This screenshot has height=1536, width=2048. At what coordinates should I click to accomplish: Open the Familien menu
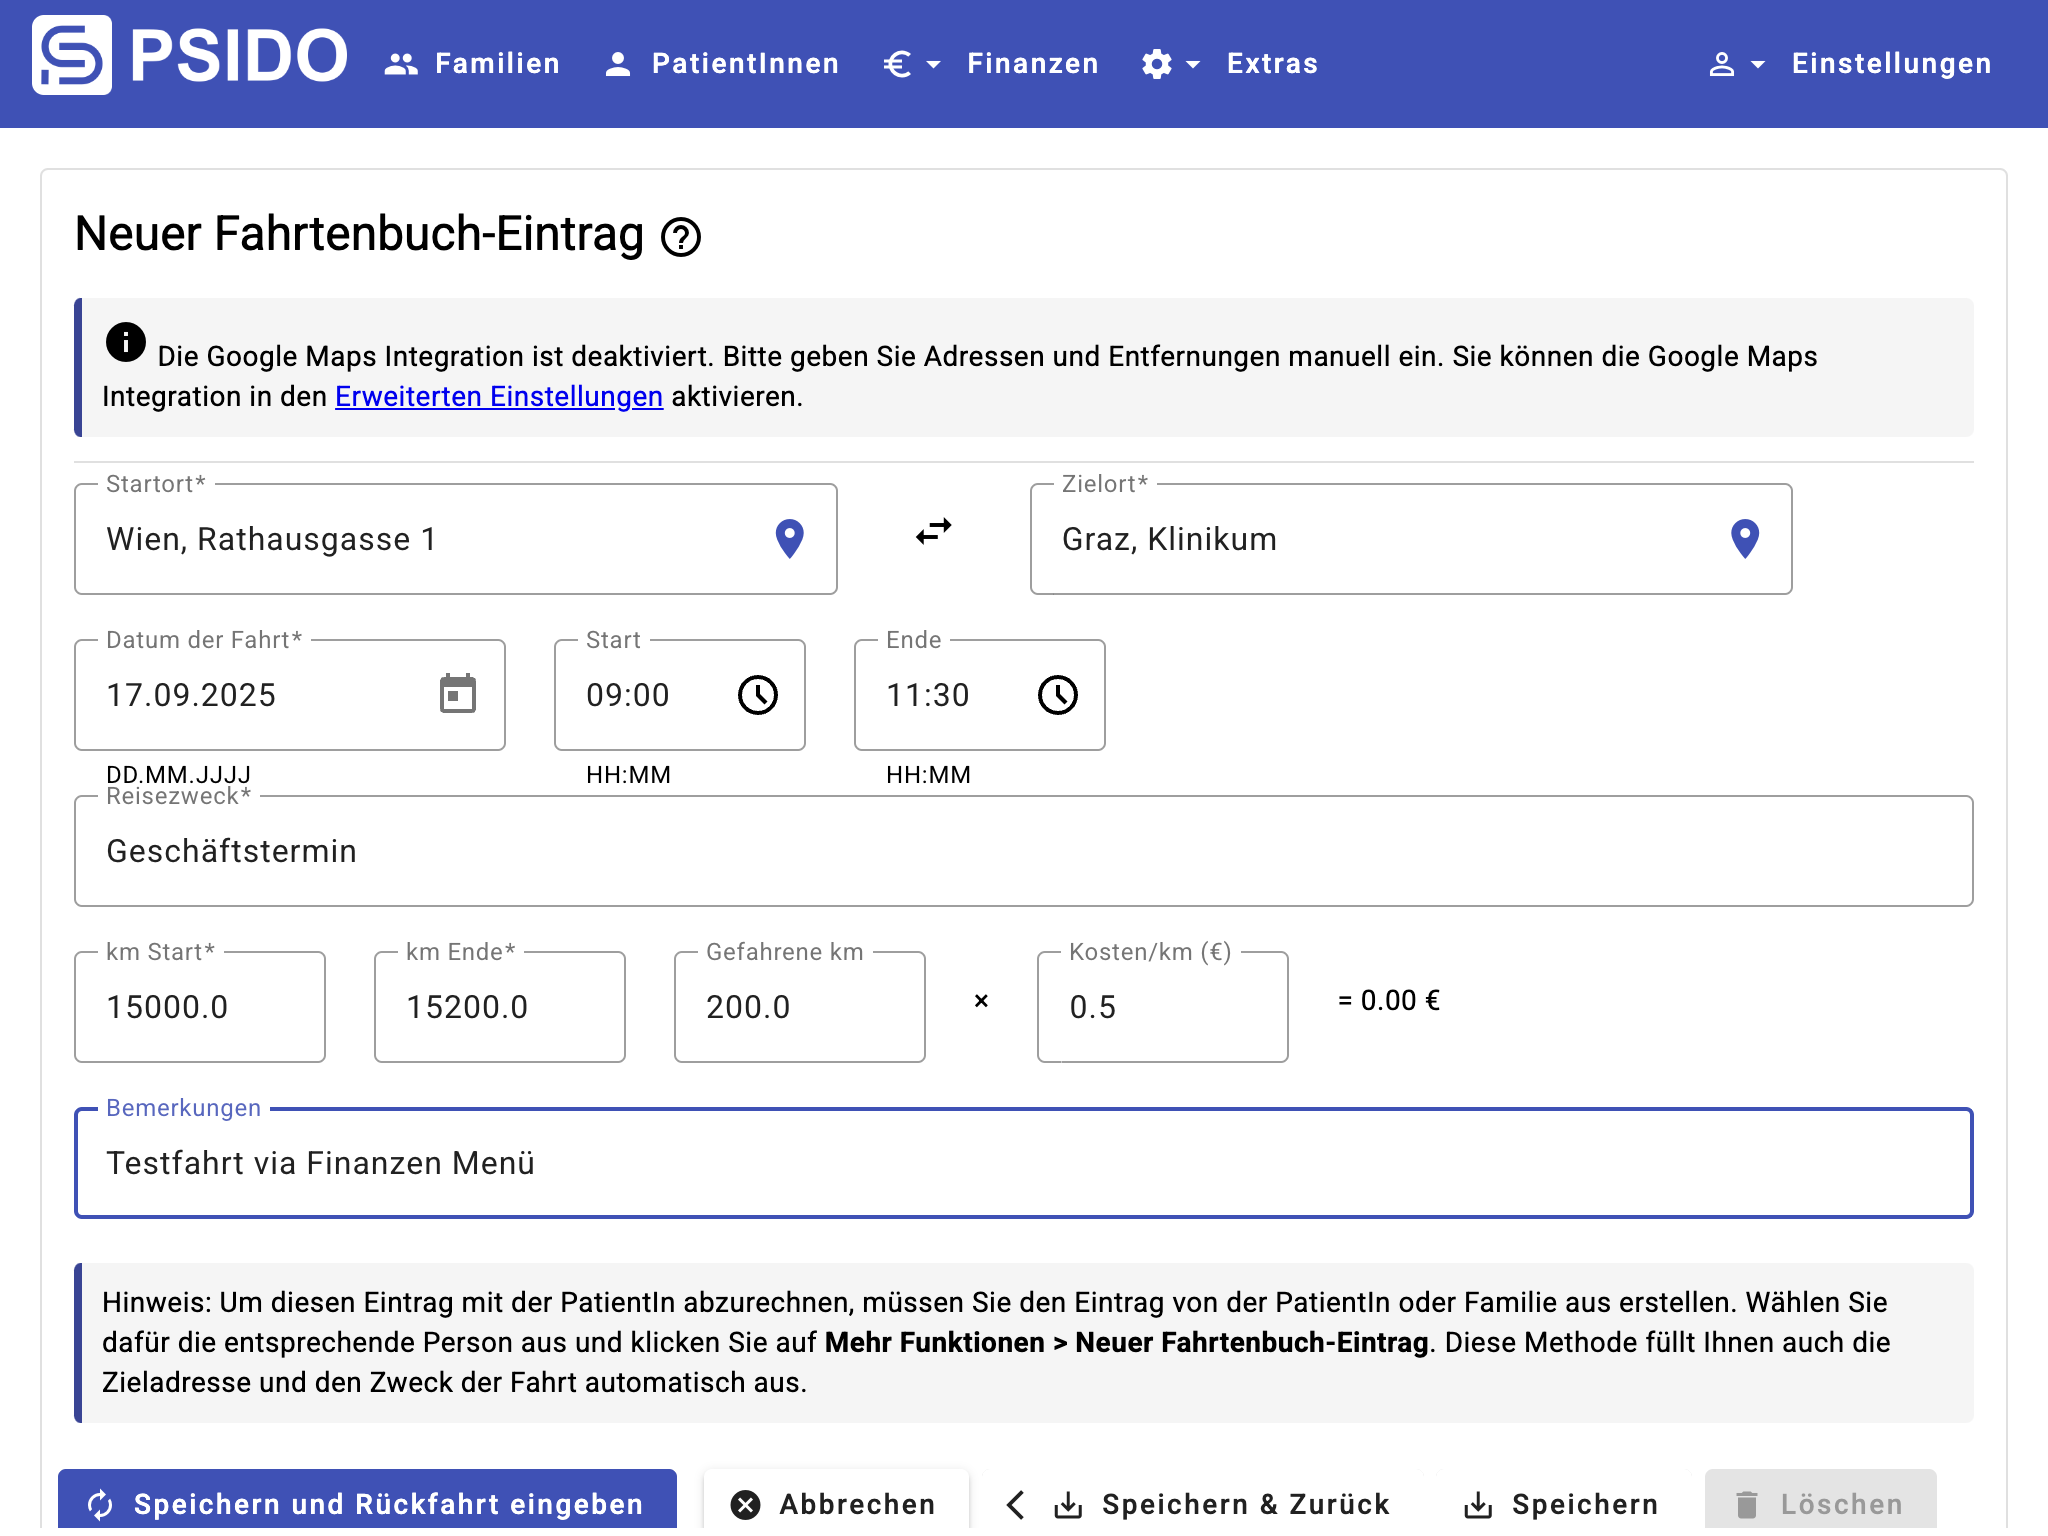click(472, 64)
